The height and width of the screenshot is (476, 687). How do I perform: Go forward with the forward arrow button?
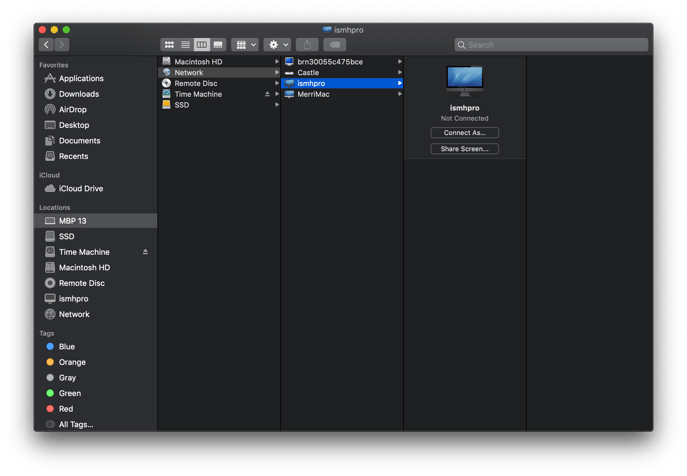coord(62,44)
